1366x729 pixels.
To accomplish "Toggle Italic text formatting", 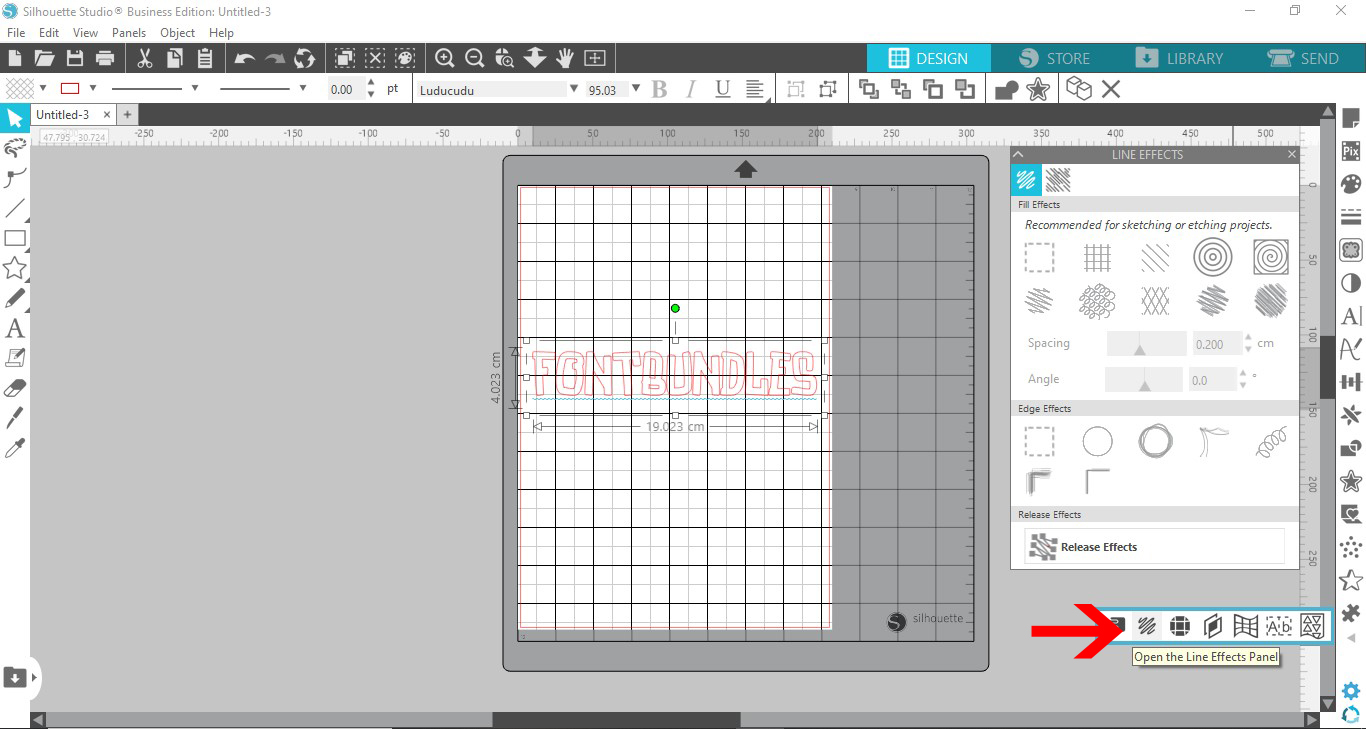I will tap(690, 90).
